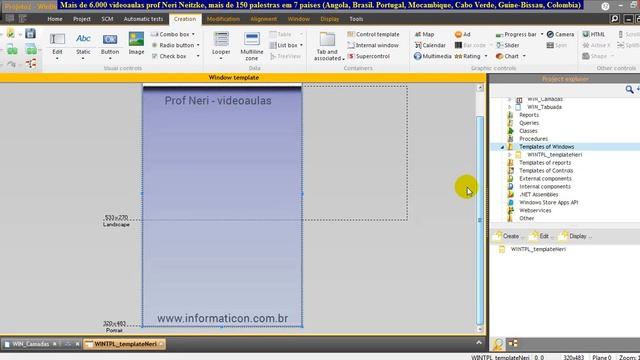Collapse the Templates of Windows node
The height and width of the screenshot is (360, 640).
click(502, 147)
